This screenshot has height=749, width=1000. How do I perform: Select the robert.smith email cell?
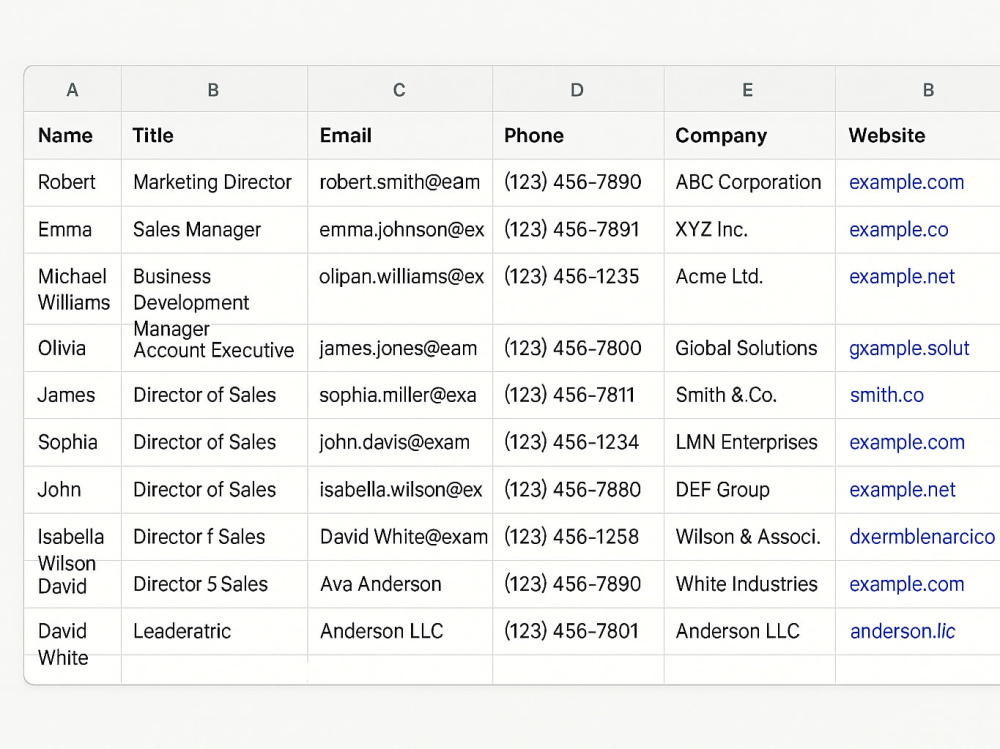pos(399,182)
